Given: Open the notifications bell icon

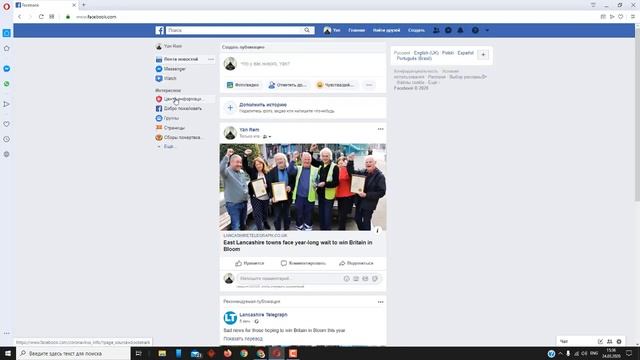Looking at the screenshot, I should [460, 30].
